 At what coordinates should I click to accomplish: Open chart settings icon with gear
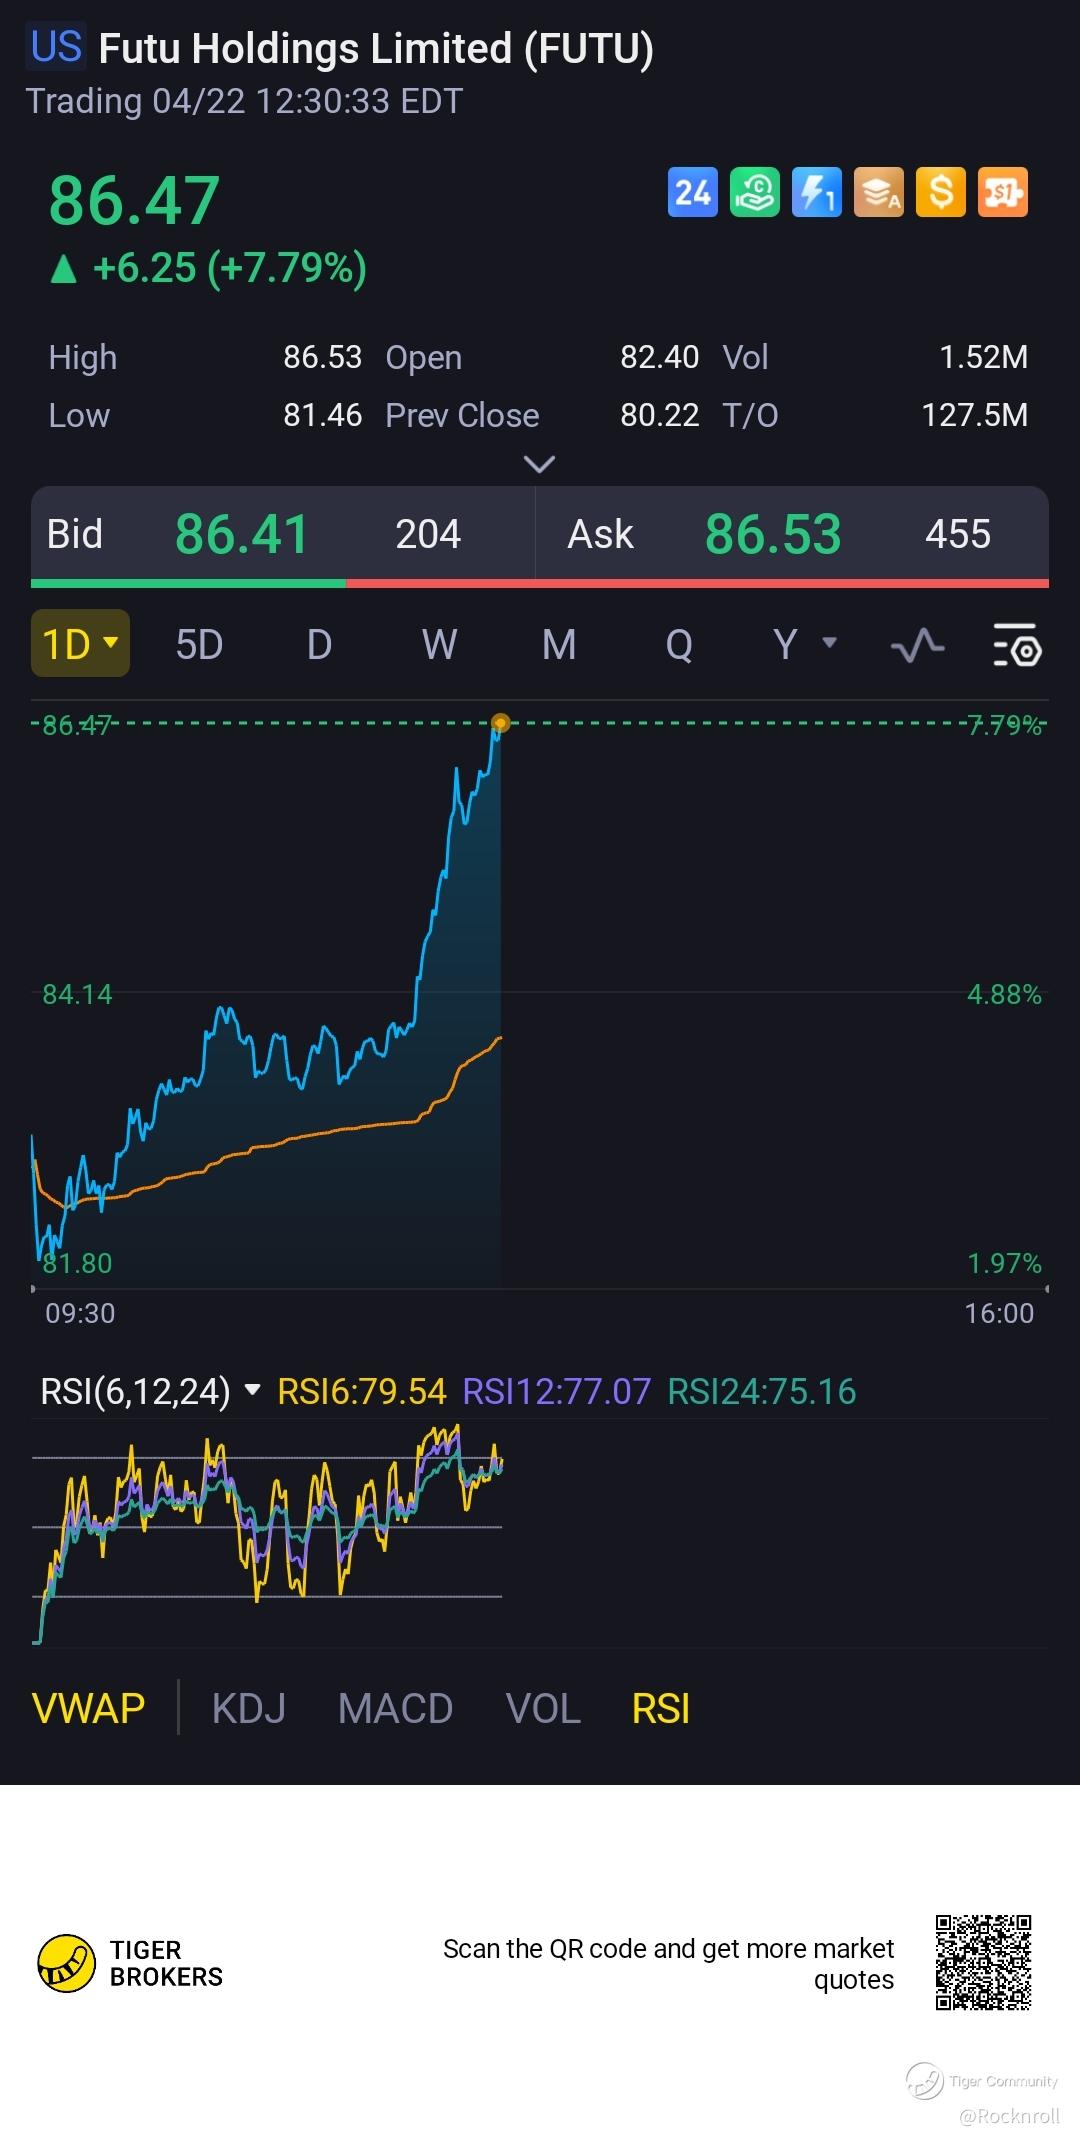coord(1018,645)
